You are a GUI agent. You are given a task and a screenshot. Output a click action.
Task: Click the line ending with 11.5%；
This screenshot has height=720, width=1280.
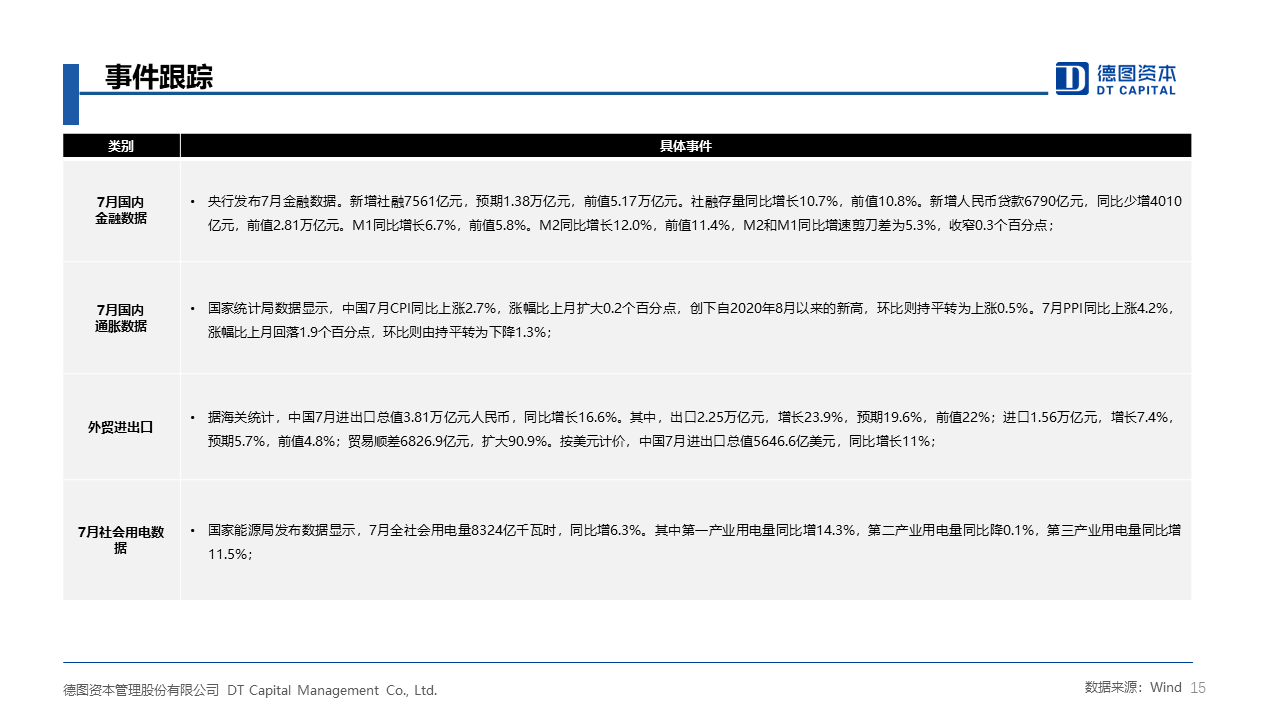pos(229,554)
